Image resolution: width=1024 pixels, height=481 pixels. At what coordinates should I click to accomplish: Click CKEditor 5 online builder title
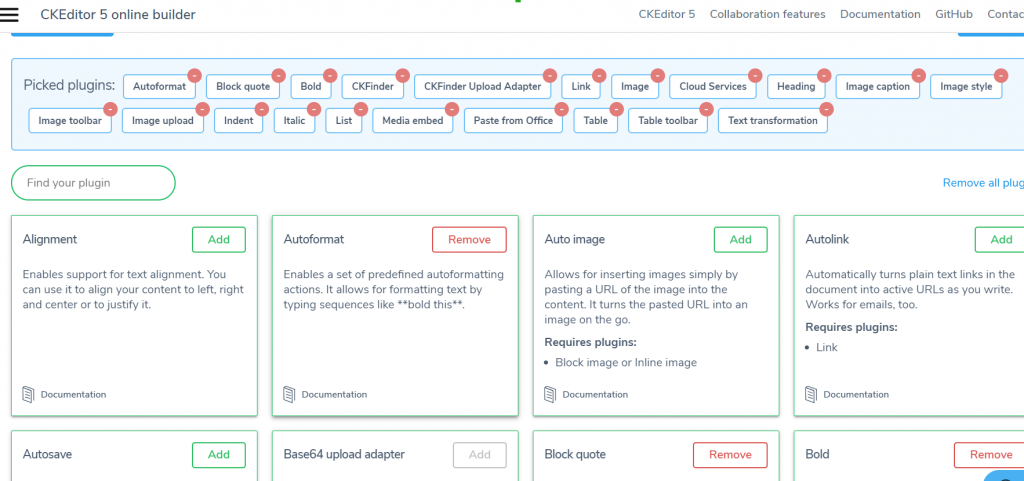point(118,14)
